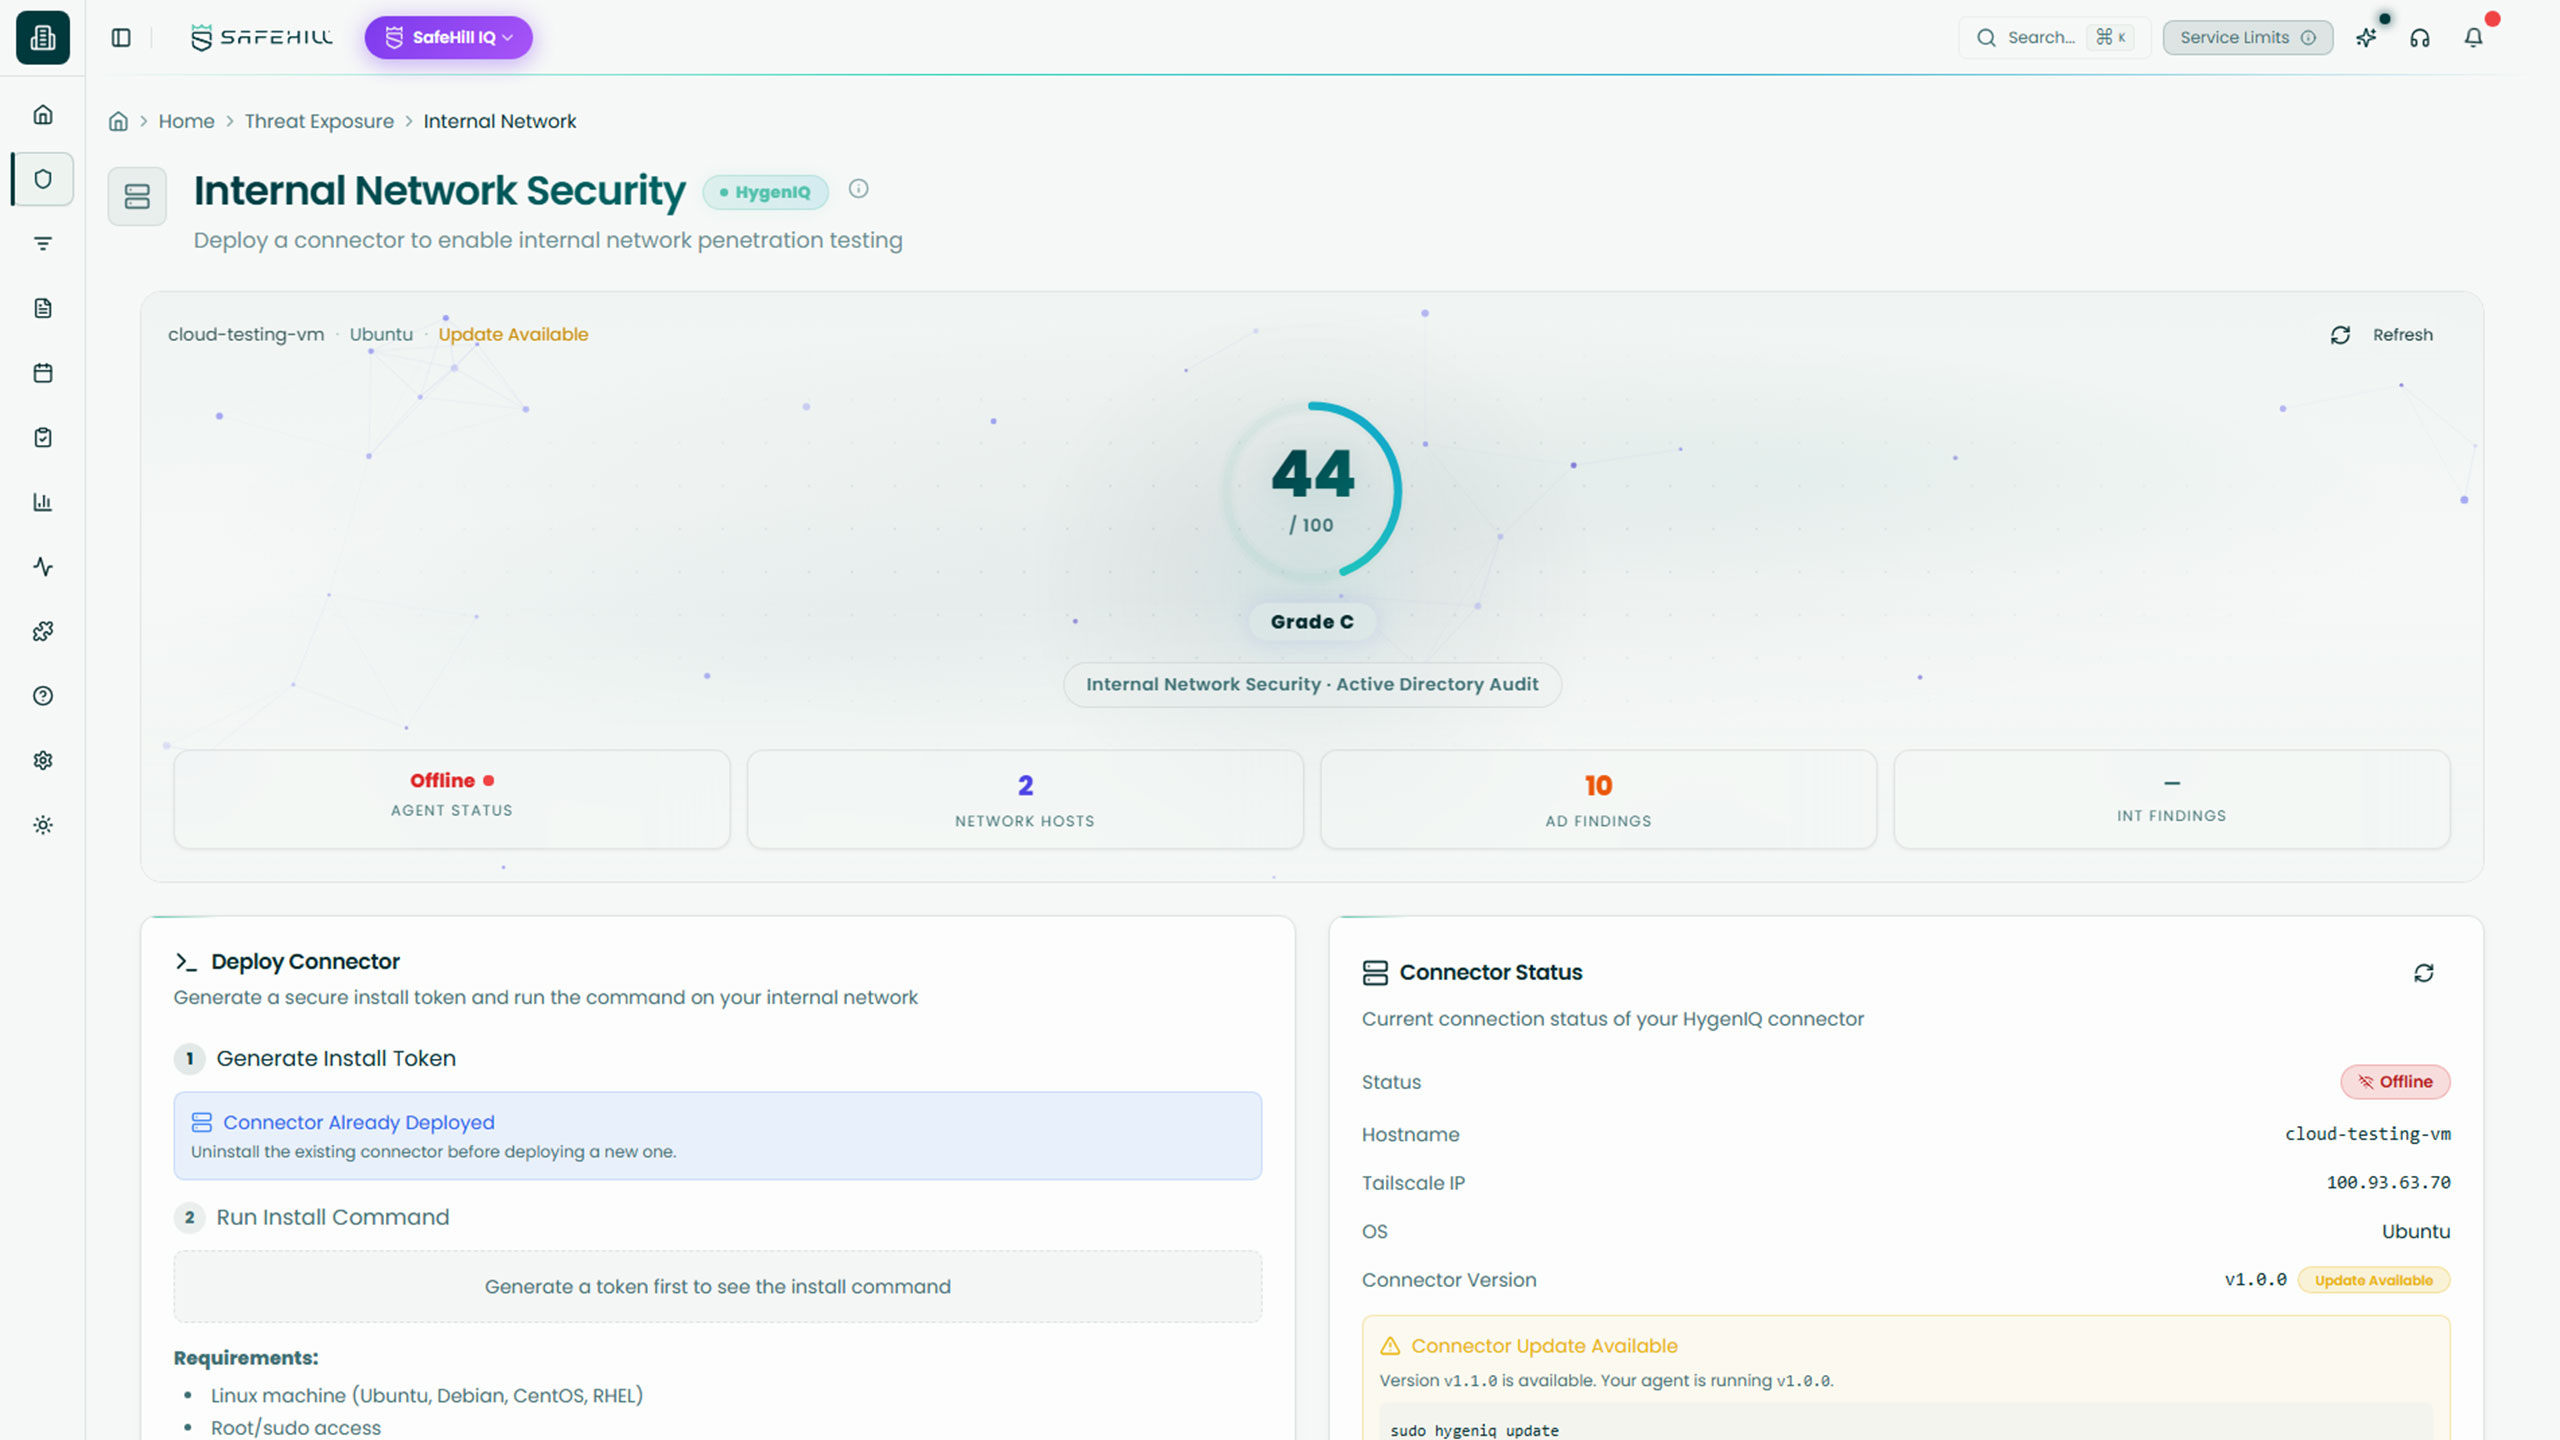Open the integrations puzzle icon in sidebar
This screenshot has height=1440, width=2560.
42,631
